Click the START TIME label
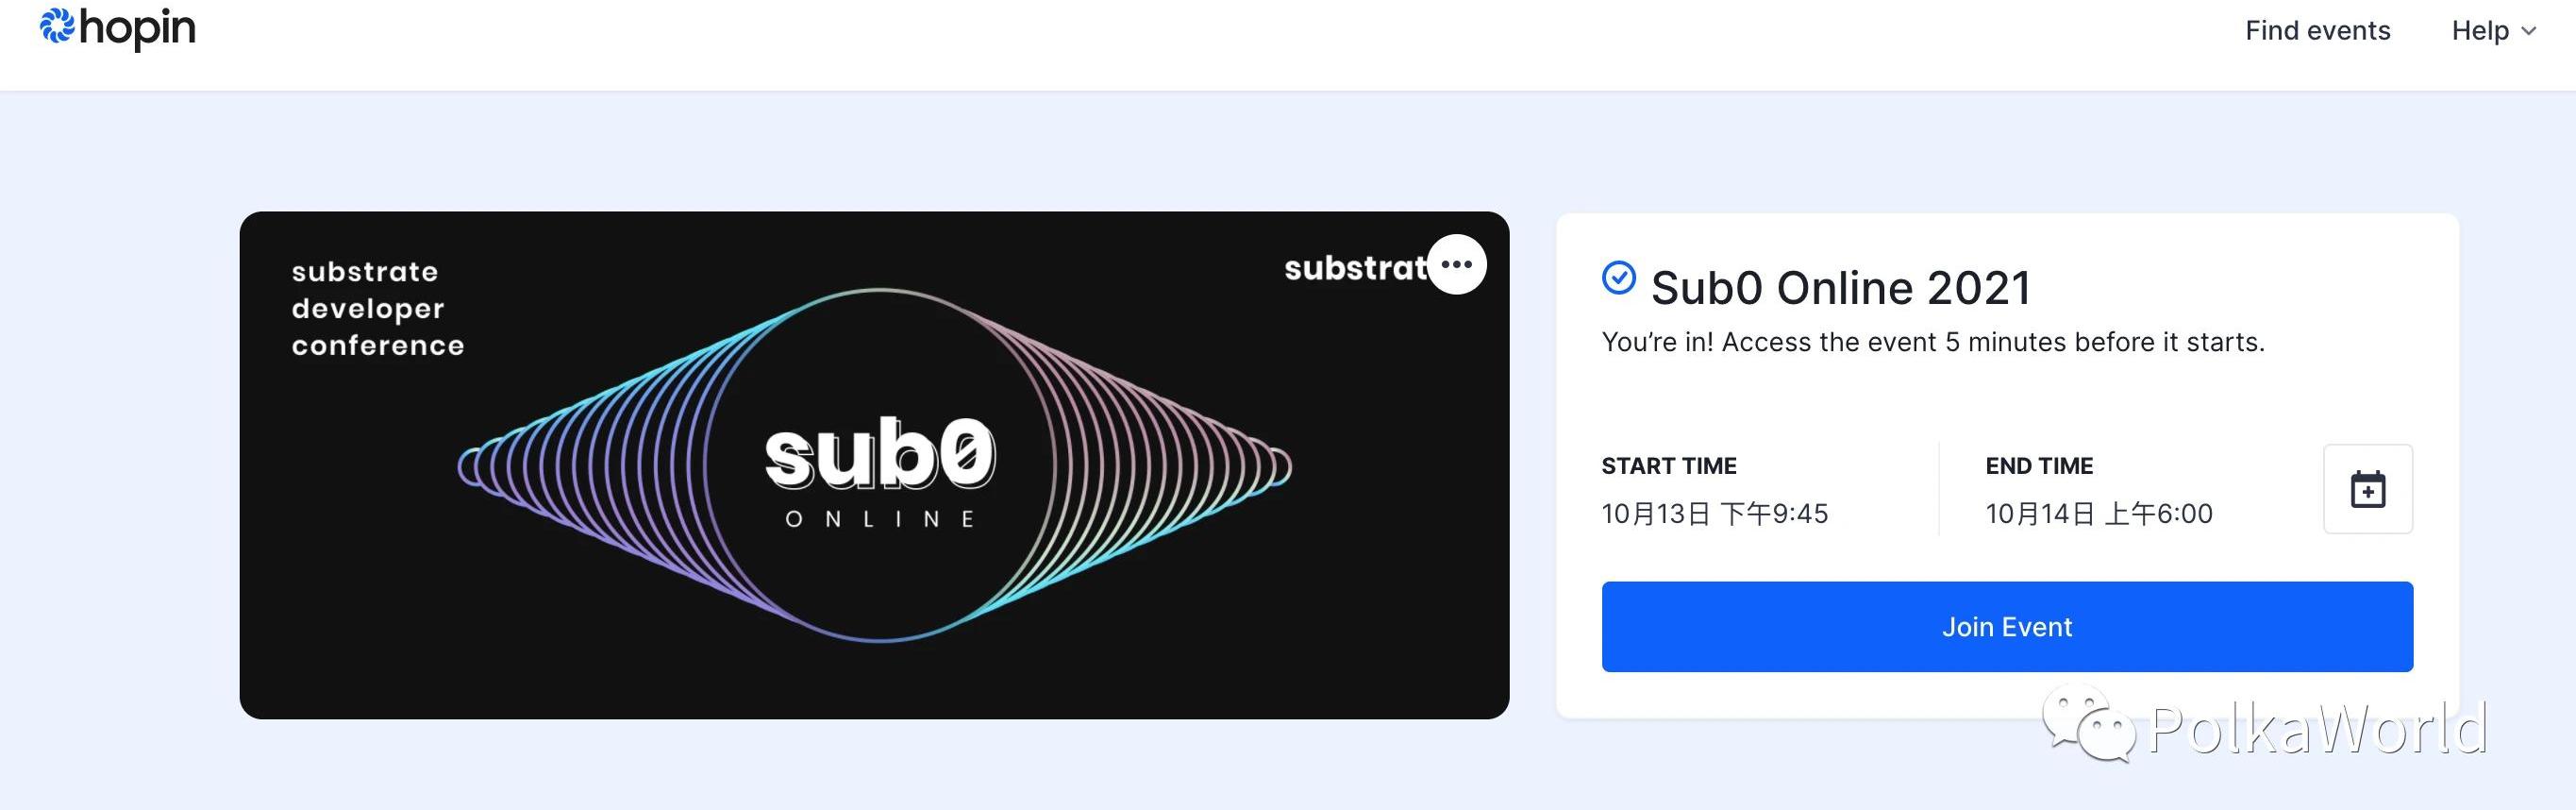 1668,466
